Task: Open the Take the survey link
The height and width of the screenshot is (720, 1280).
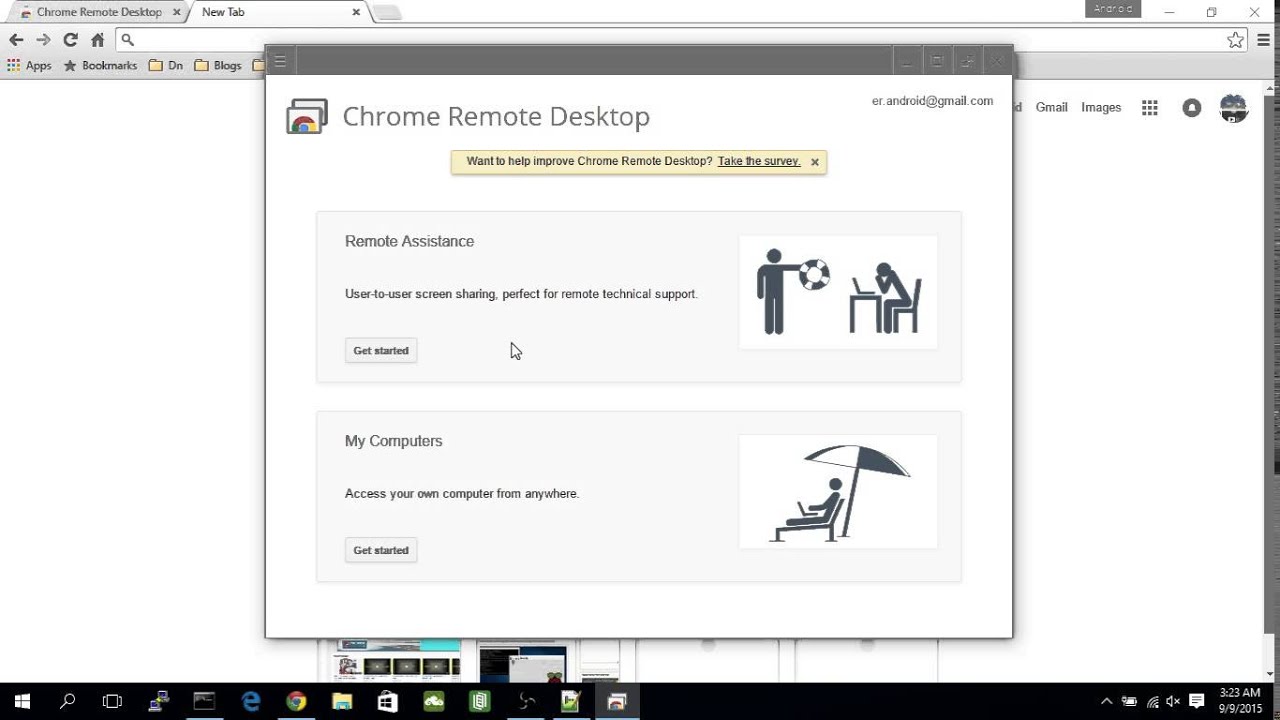Action: click(759, 161)
